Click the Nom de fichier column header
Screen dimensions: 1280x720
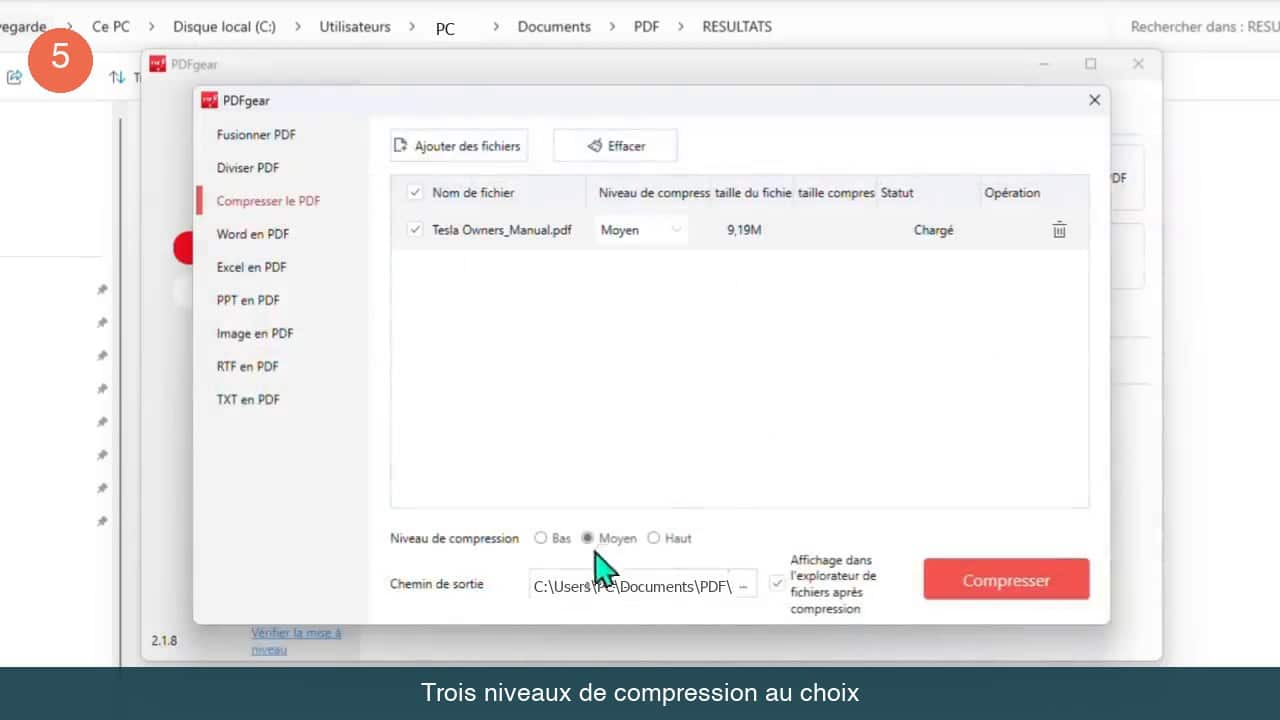[473, 192]
